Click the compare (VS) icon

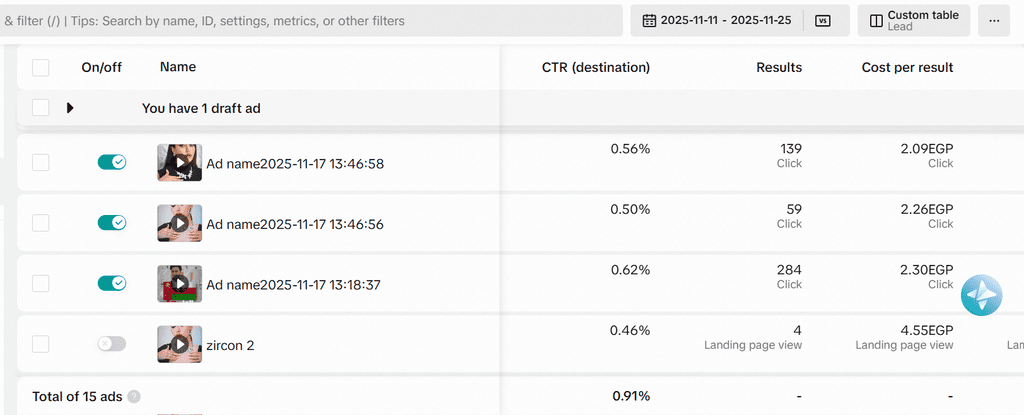coord(823,21)
